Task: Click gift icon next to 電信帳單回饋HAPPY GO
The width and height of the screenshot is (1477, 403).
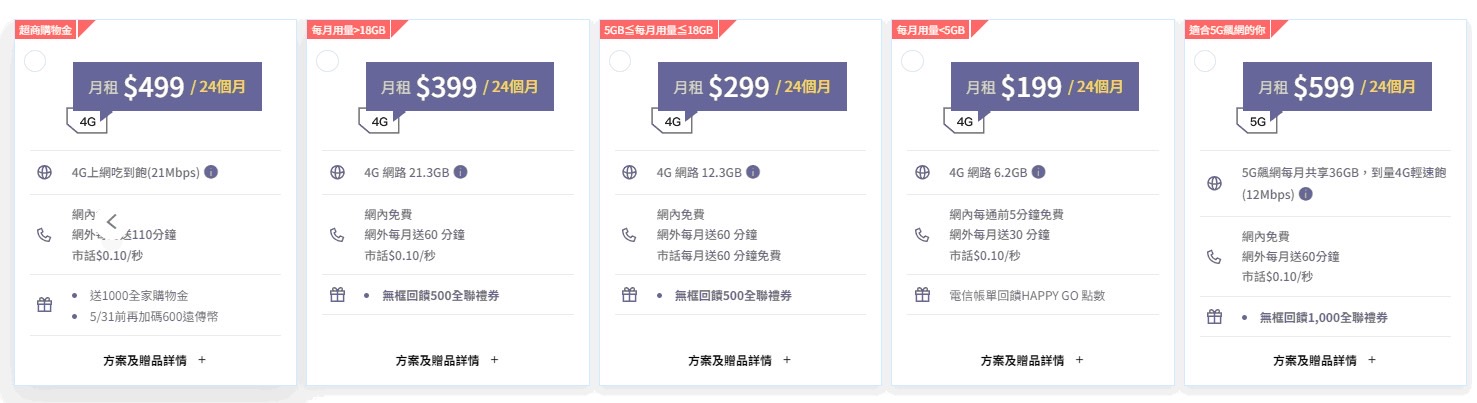Action: pyautogui.click(x=922, y=295)
